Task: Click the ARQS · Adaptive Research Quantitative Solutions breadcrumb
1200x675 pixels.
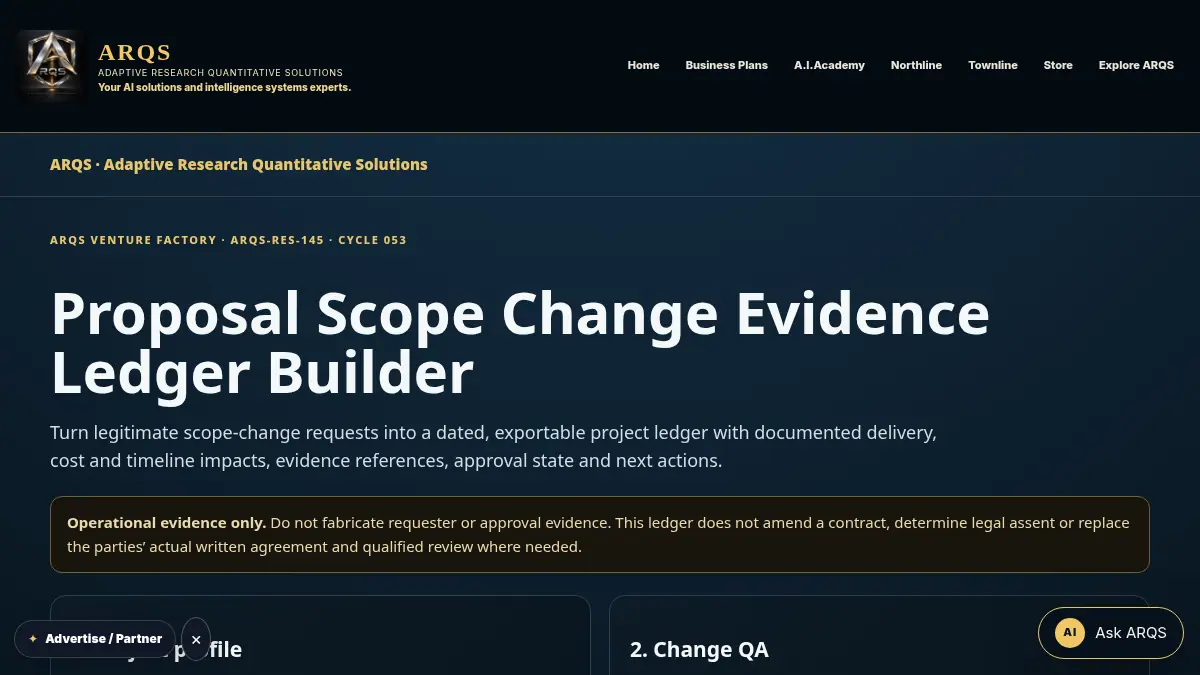Action: pyautogui.click(x=239, y=164)
